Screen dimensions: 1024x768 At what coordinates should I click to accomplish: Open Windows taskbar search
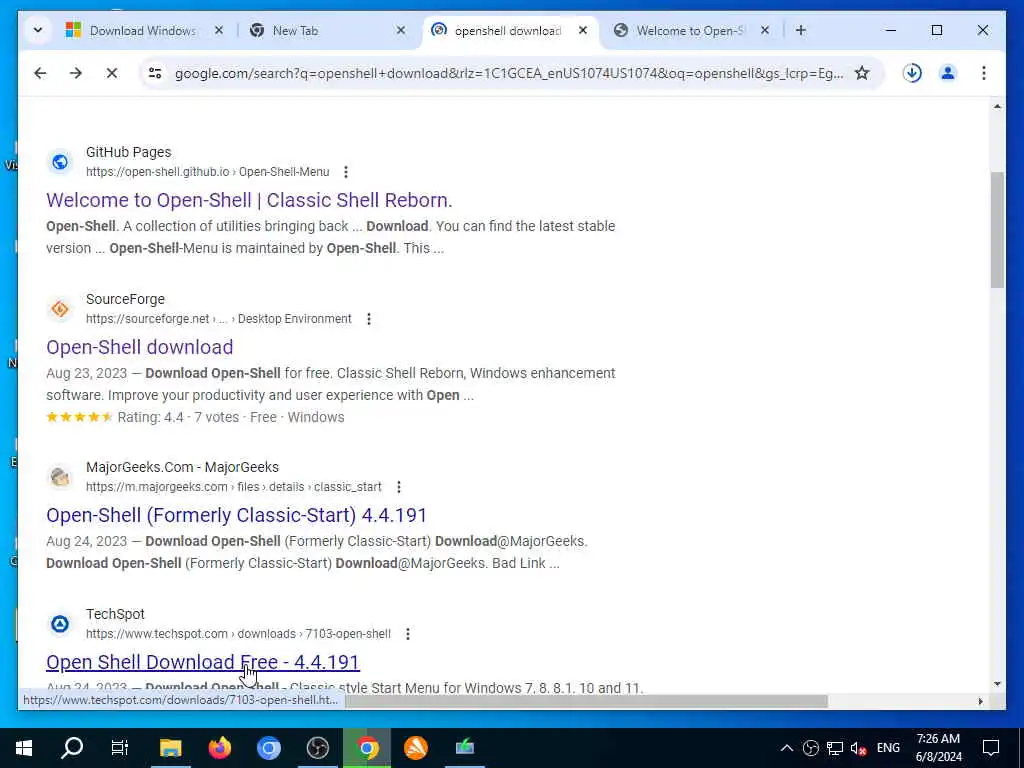tap(72, 748)
